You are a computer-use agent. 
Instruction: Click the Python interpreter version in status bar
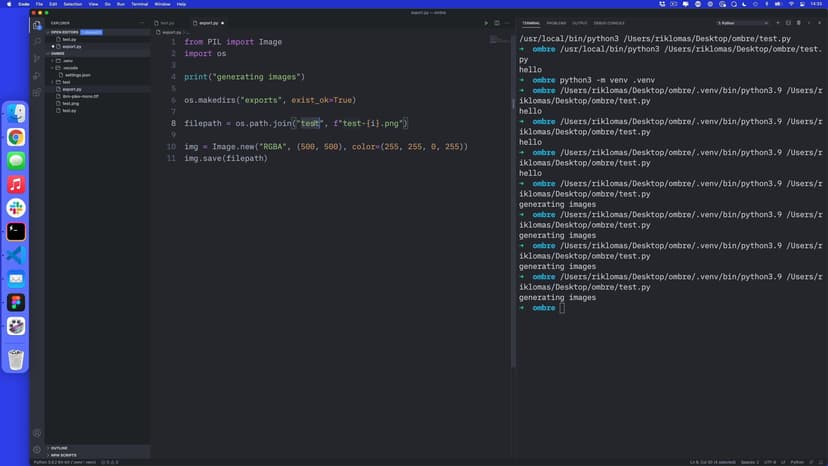click(56, 462)
